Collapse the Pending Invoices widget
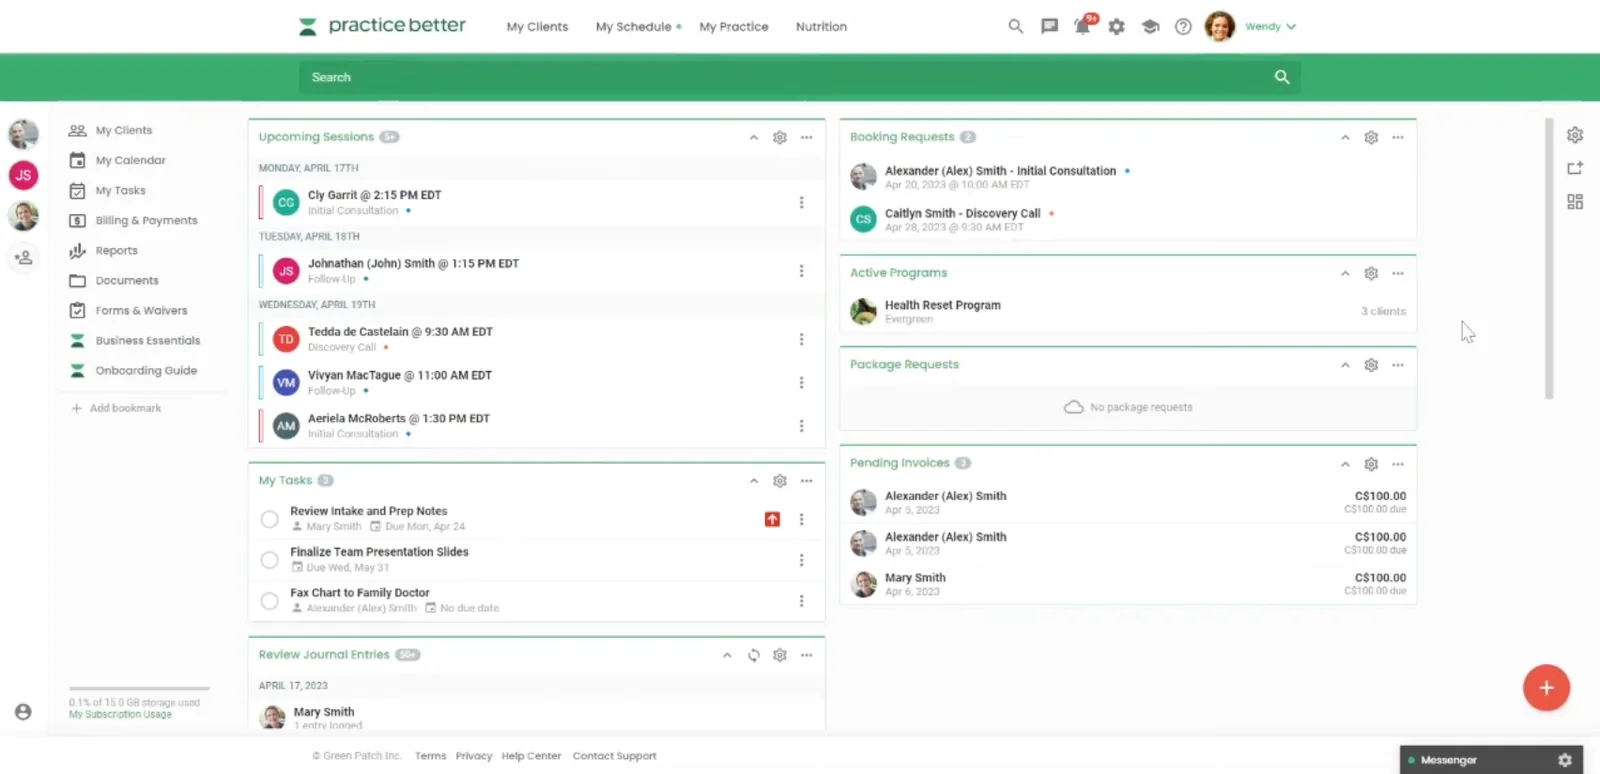This screenshot has width=1600, height=774. coord(1345,464)
